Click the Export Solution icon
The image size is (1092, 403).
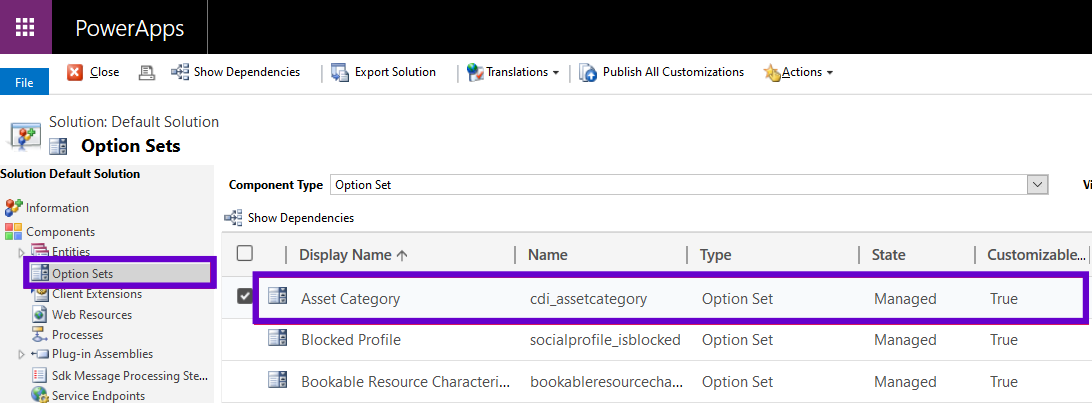click(x=340, y=72)
